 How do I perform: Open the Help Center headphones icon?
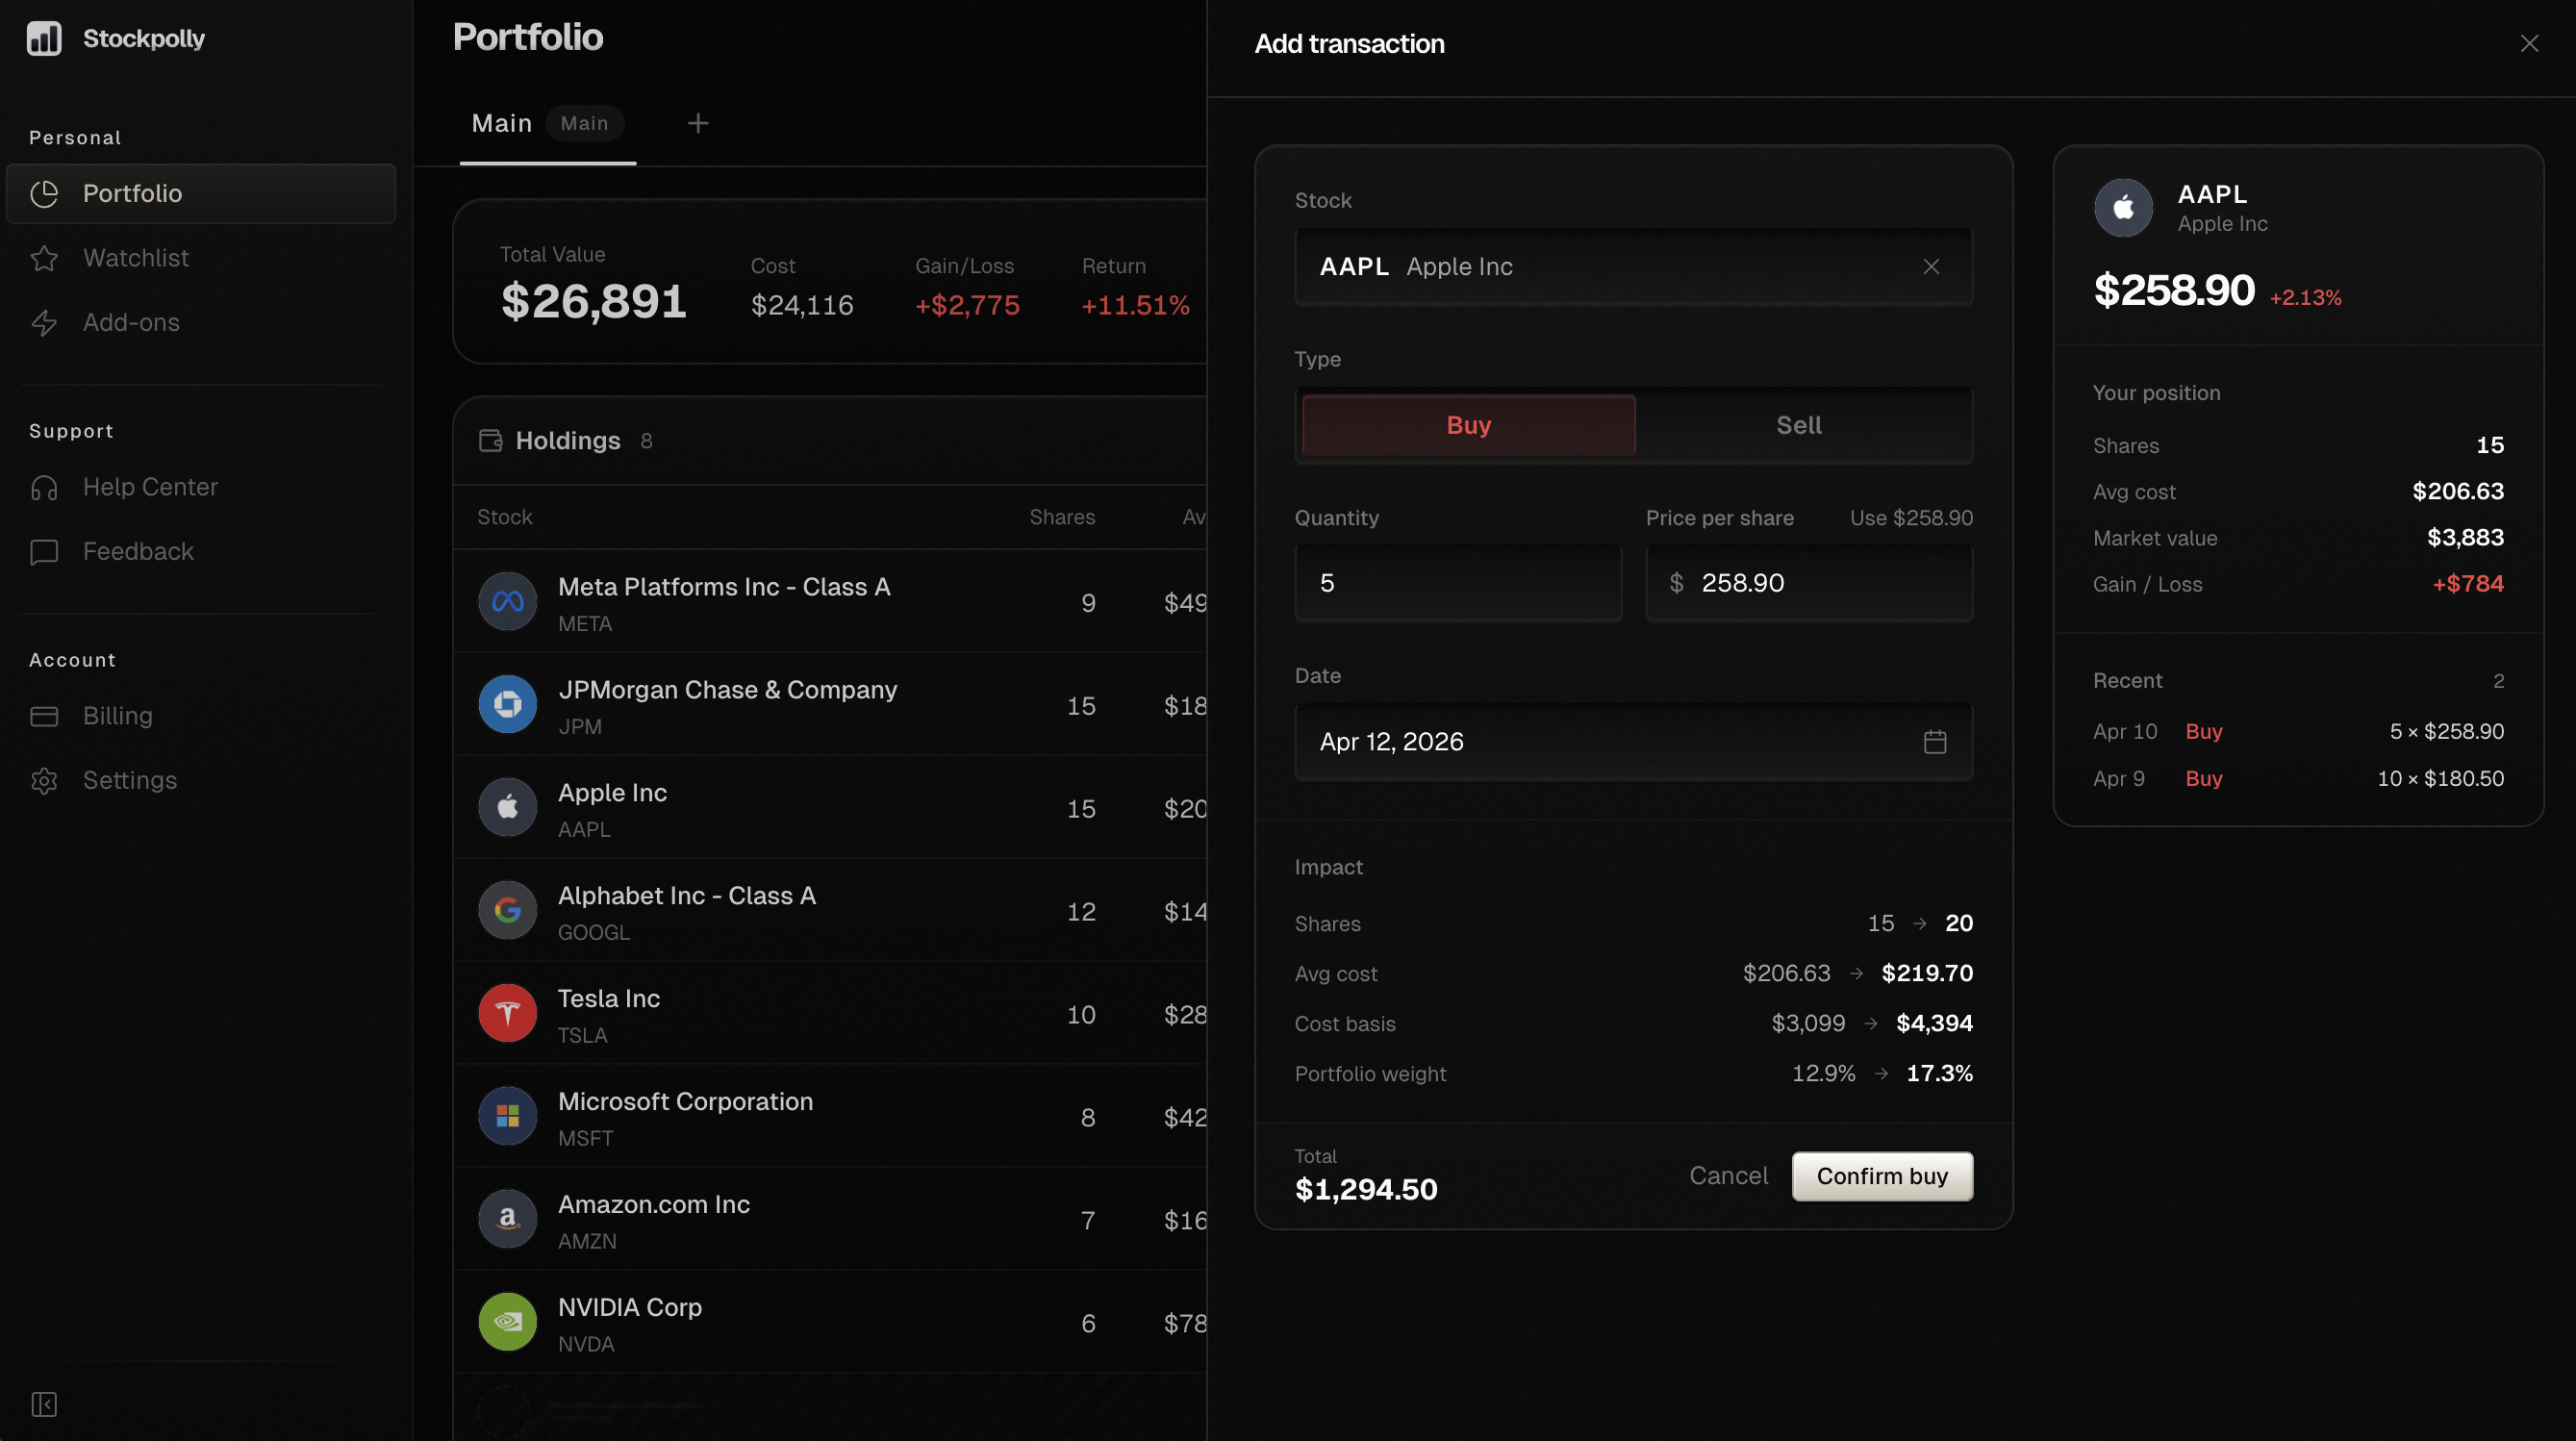tap(44, 487)
